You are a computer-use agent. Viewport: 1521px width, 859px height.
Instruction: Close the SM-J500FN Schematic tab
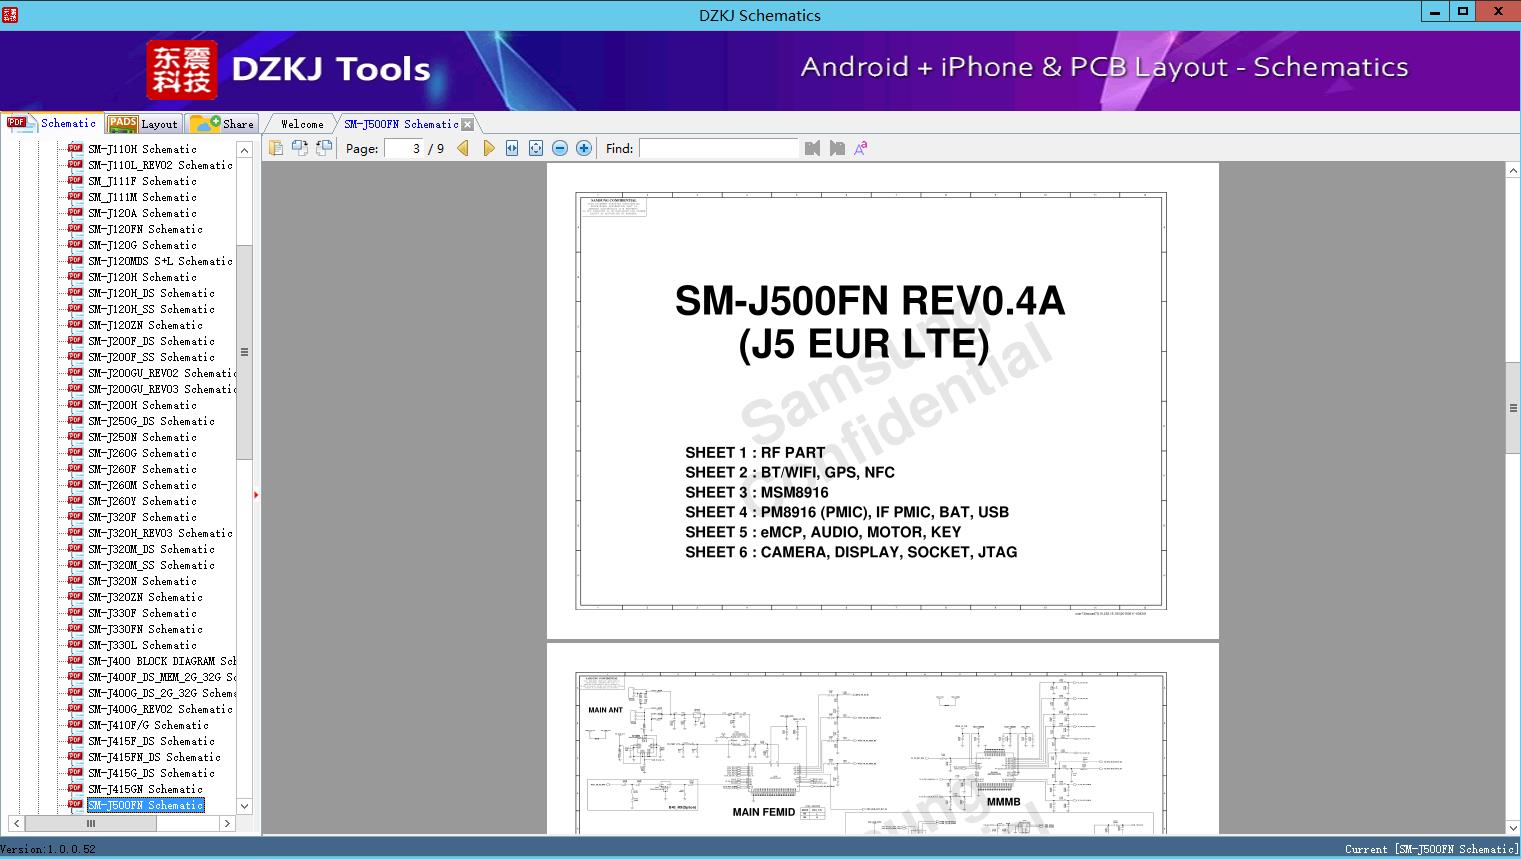[467, 125]
